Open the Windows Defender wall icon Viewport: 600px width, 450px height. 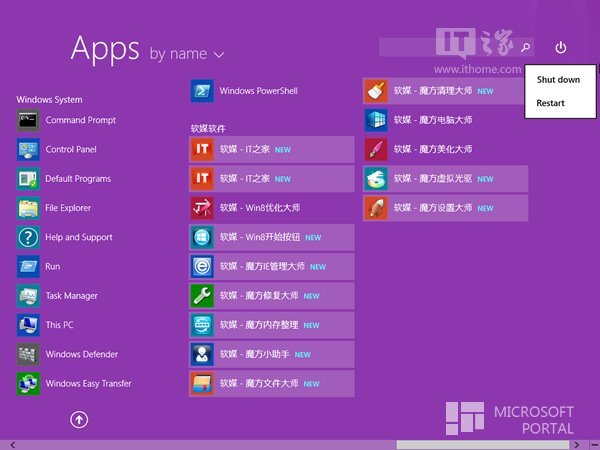pos(28,354)
